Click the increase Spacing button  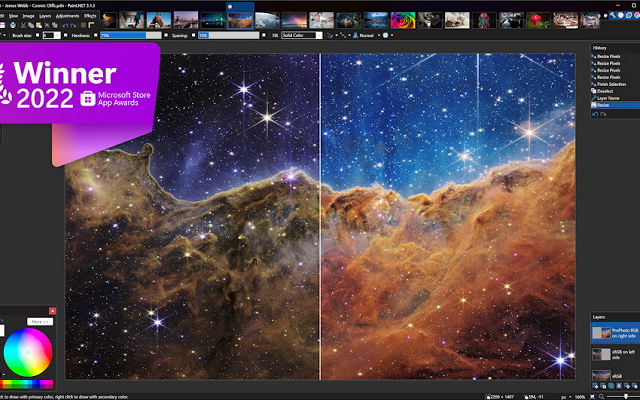click(x=264, y=35)
